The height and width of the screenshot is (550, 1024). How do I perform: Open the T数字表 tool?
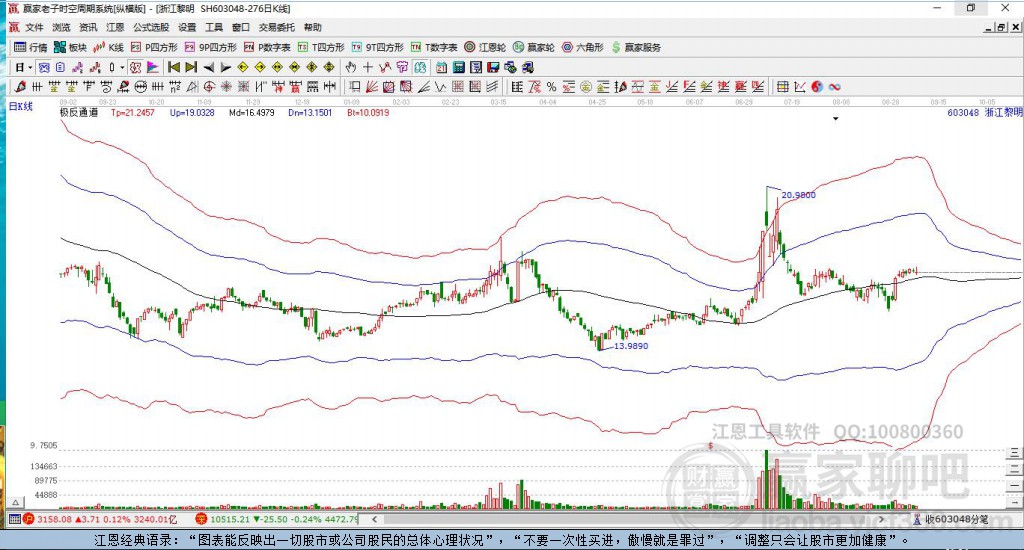click(434, 47)
